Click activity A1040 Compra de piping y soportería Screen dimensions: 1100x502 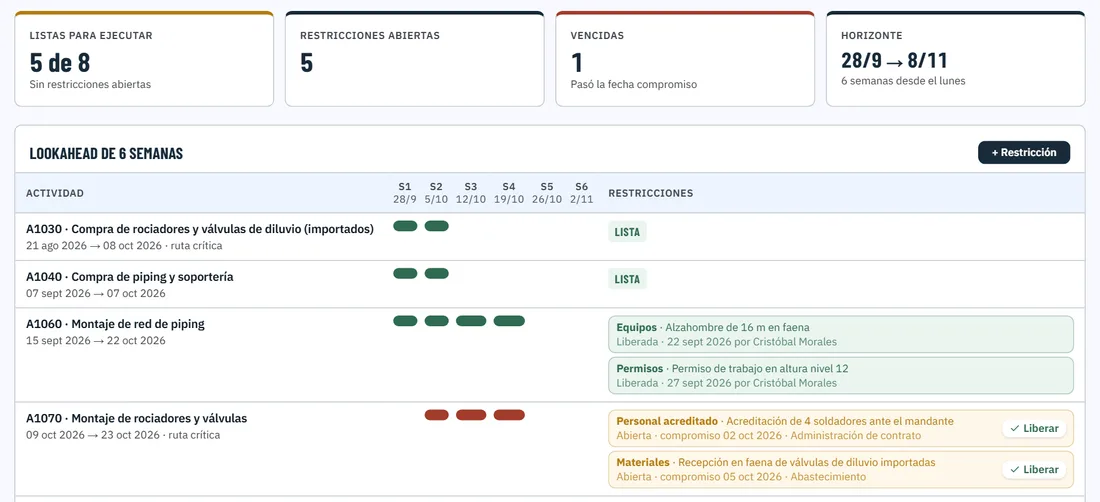(x=130, y=277)
